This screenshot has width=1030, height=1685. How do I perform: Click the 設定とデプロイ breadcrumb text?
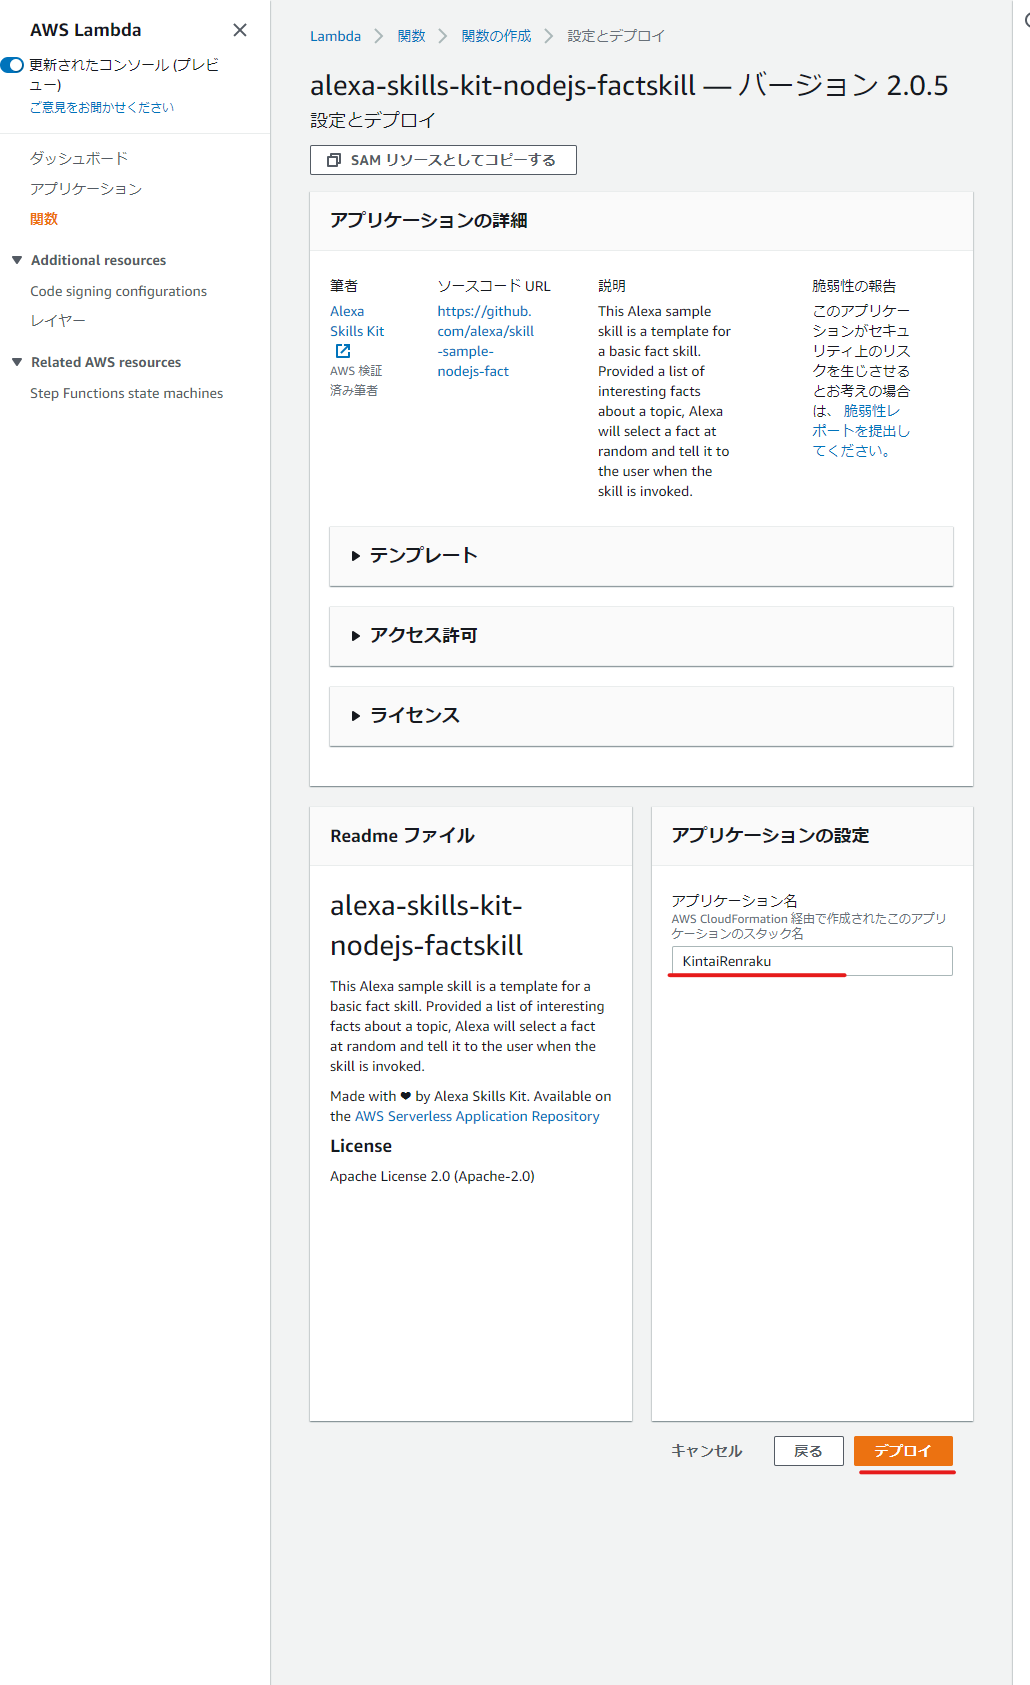616,36
